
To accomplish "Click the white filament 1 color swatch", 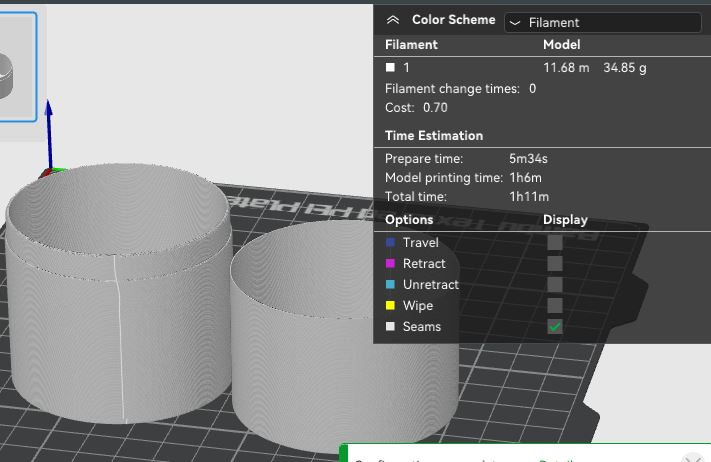I will [390, 67].
